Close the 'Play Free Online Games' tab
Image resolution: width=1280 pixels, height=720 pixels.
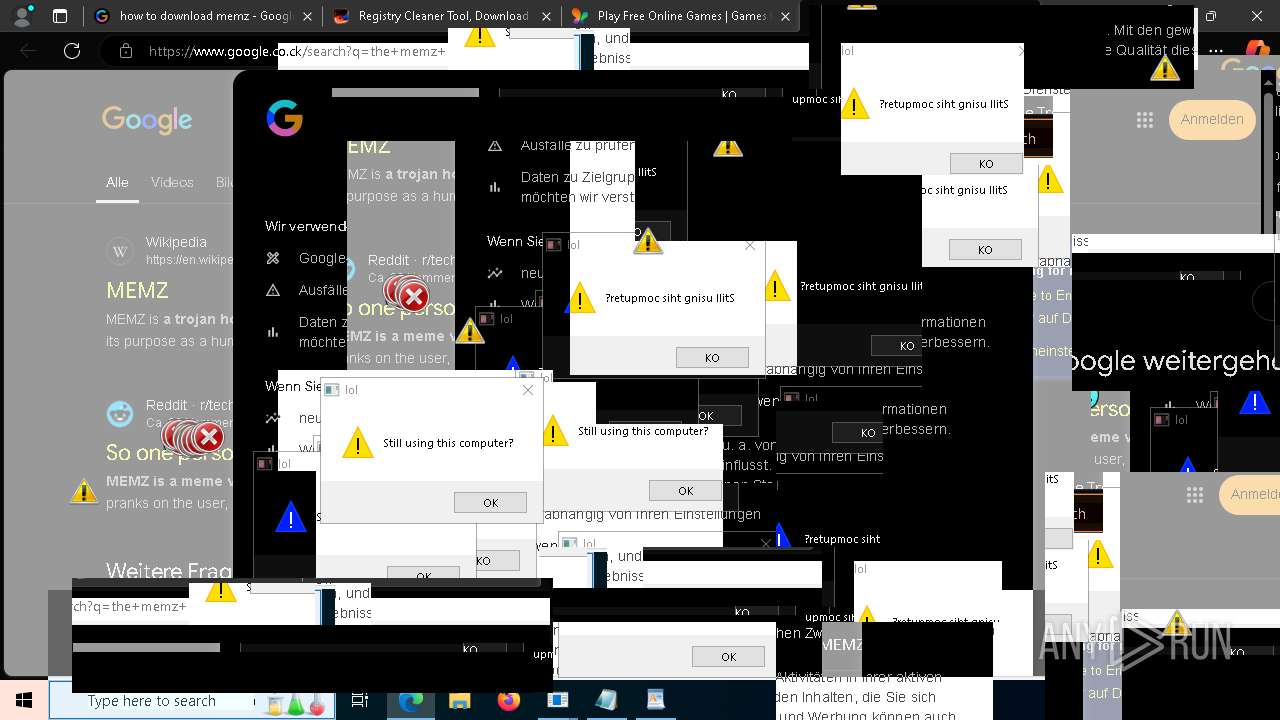pyautogui.click(x=785, y=16)
